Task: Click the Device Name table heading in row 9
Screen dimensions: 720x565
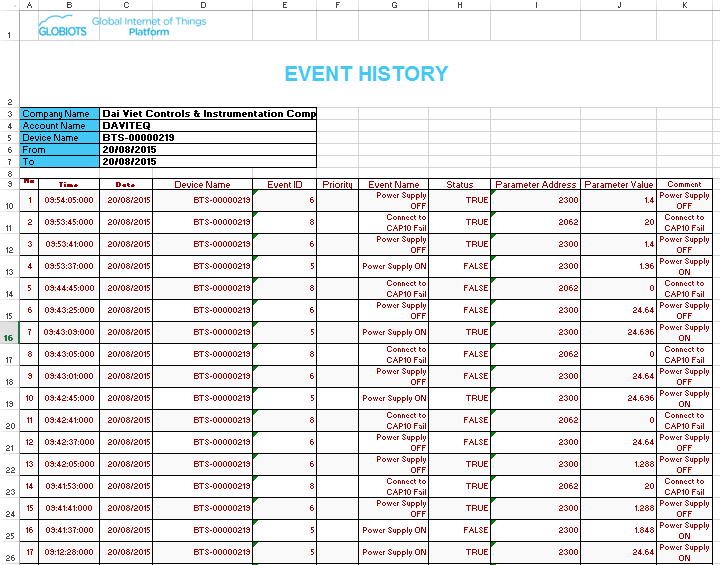Action: [x=202, y=184]
